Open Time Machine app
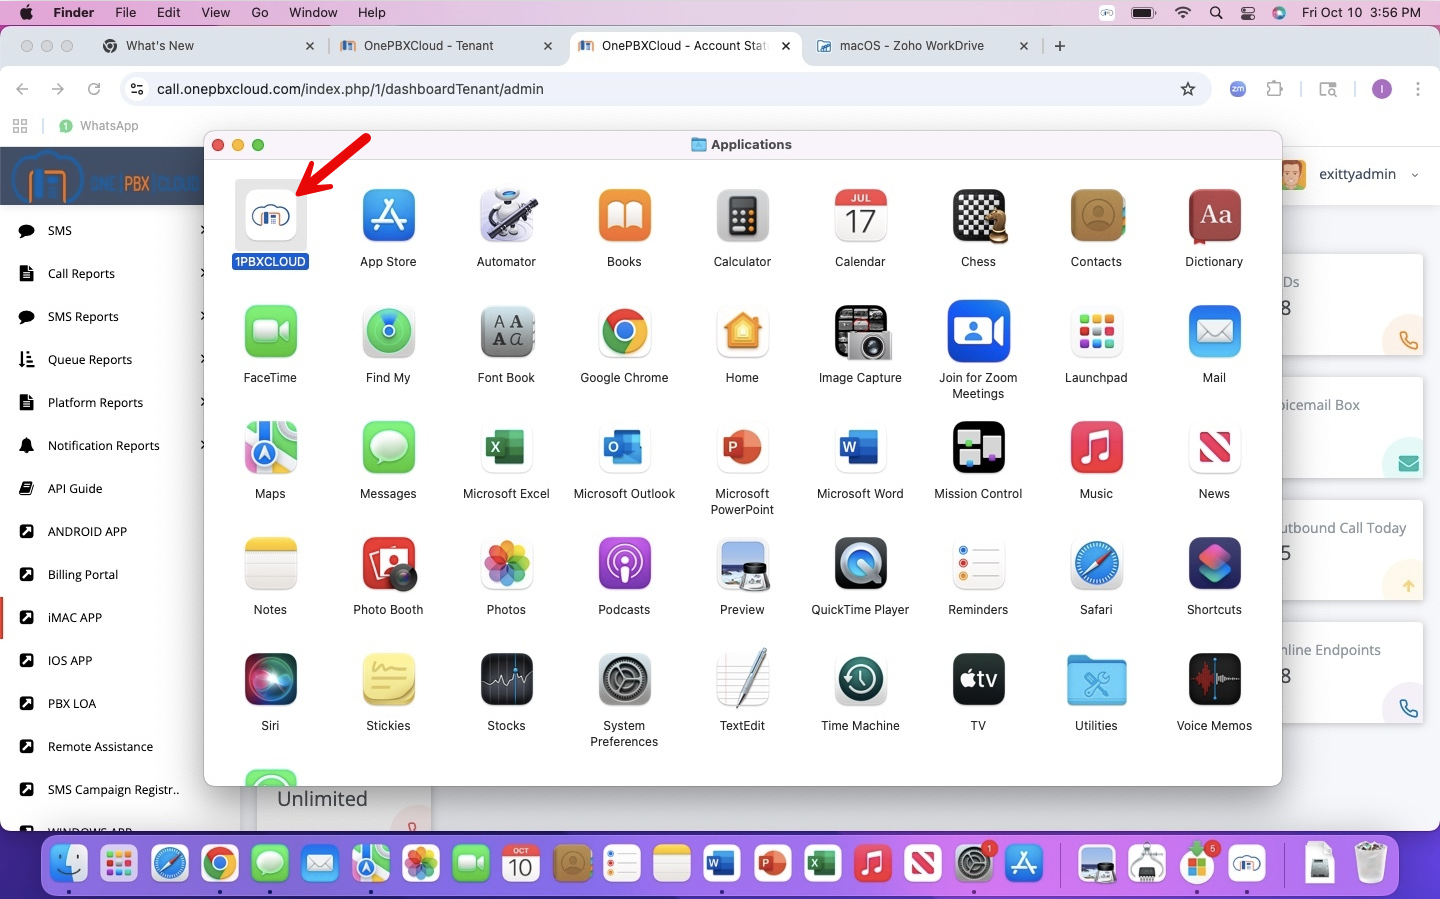 click(860, 680)
